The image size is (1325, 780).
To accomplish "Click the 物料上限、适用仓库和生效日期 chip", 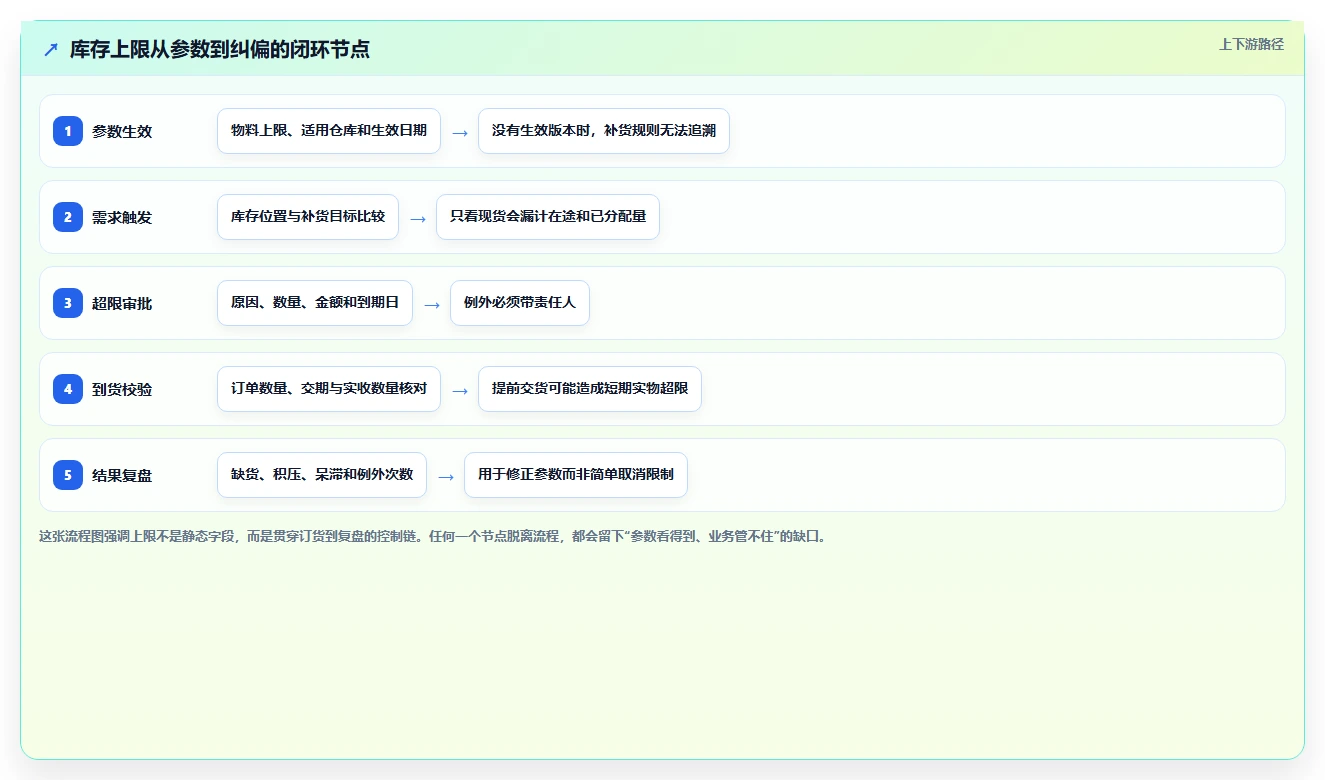I will click(329, 131).
